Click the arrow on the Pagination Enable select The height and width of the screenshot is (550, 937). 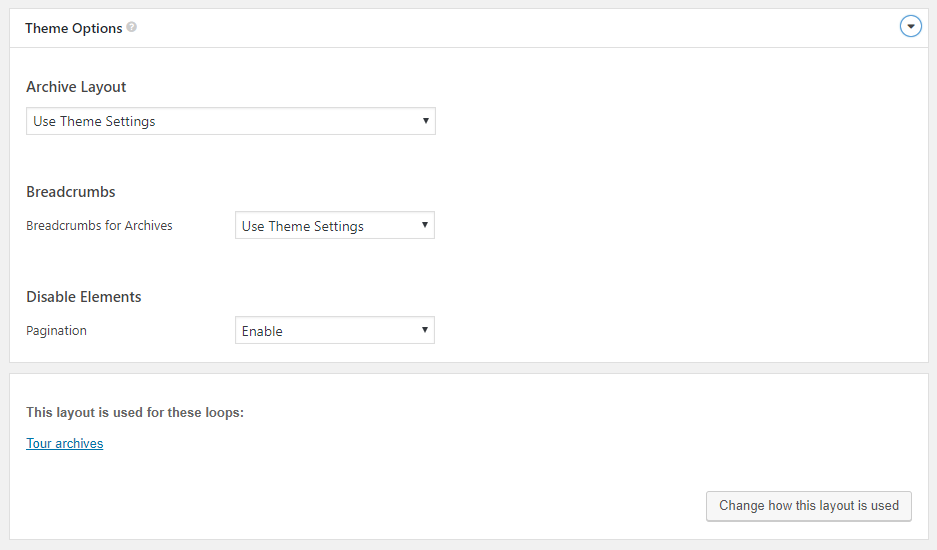pos(425,330)
